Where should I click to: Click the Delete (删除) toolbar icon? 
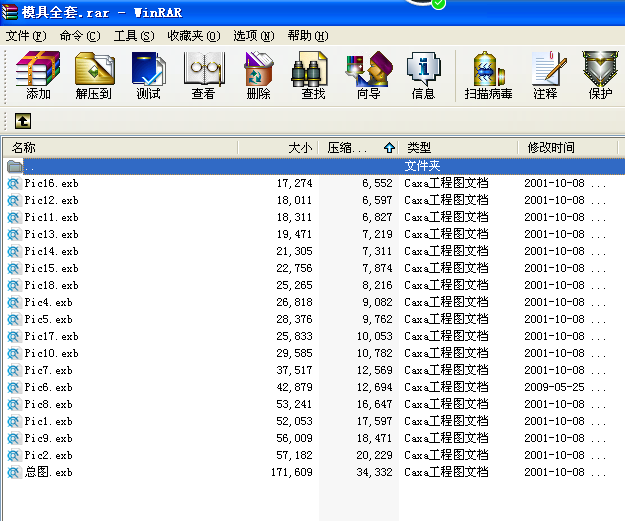tap(258, 75)
